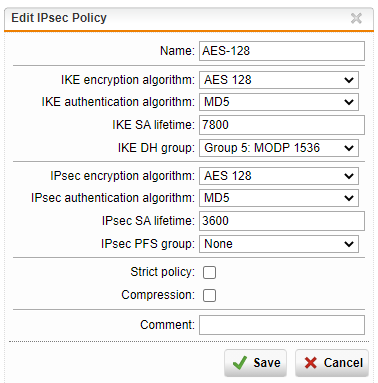This screenshot has width=378, height=383.
Task: Click the Comment text field
Action: coord(282,325)
